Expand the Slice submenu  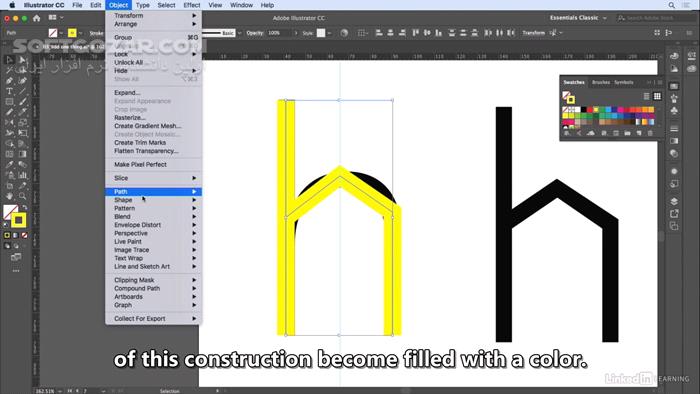(x=154, y=178)
